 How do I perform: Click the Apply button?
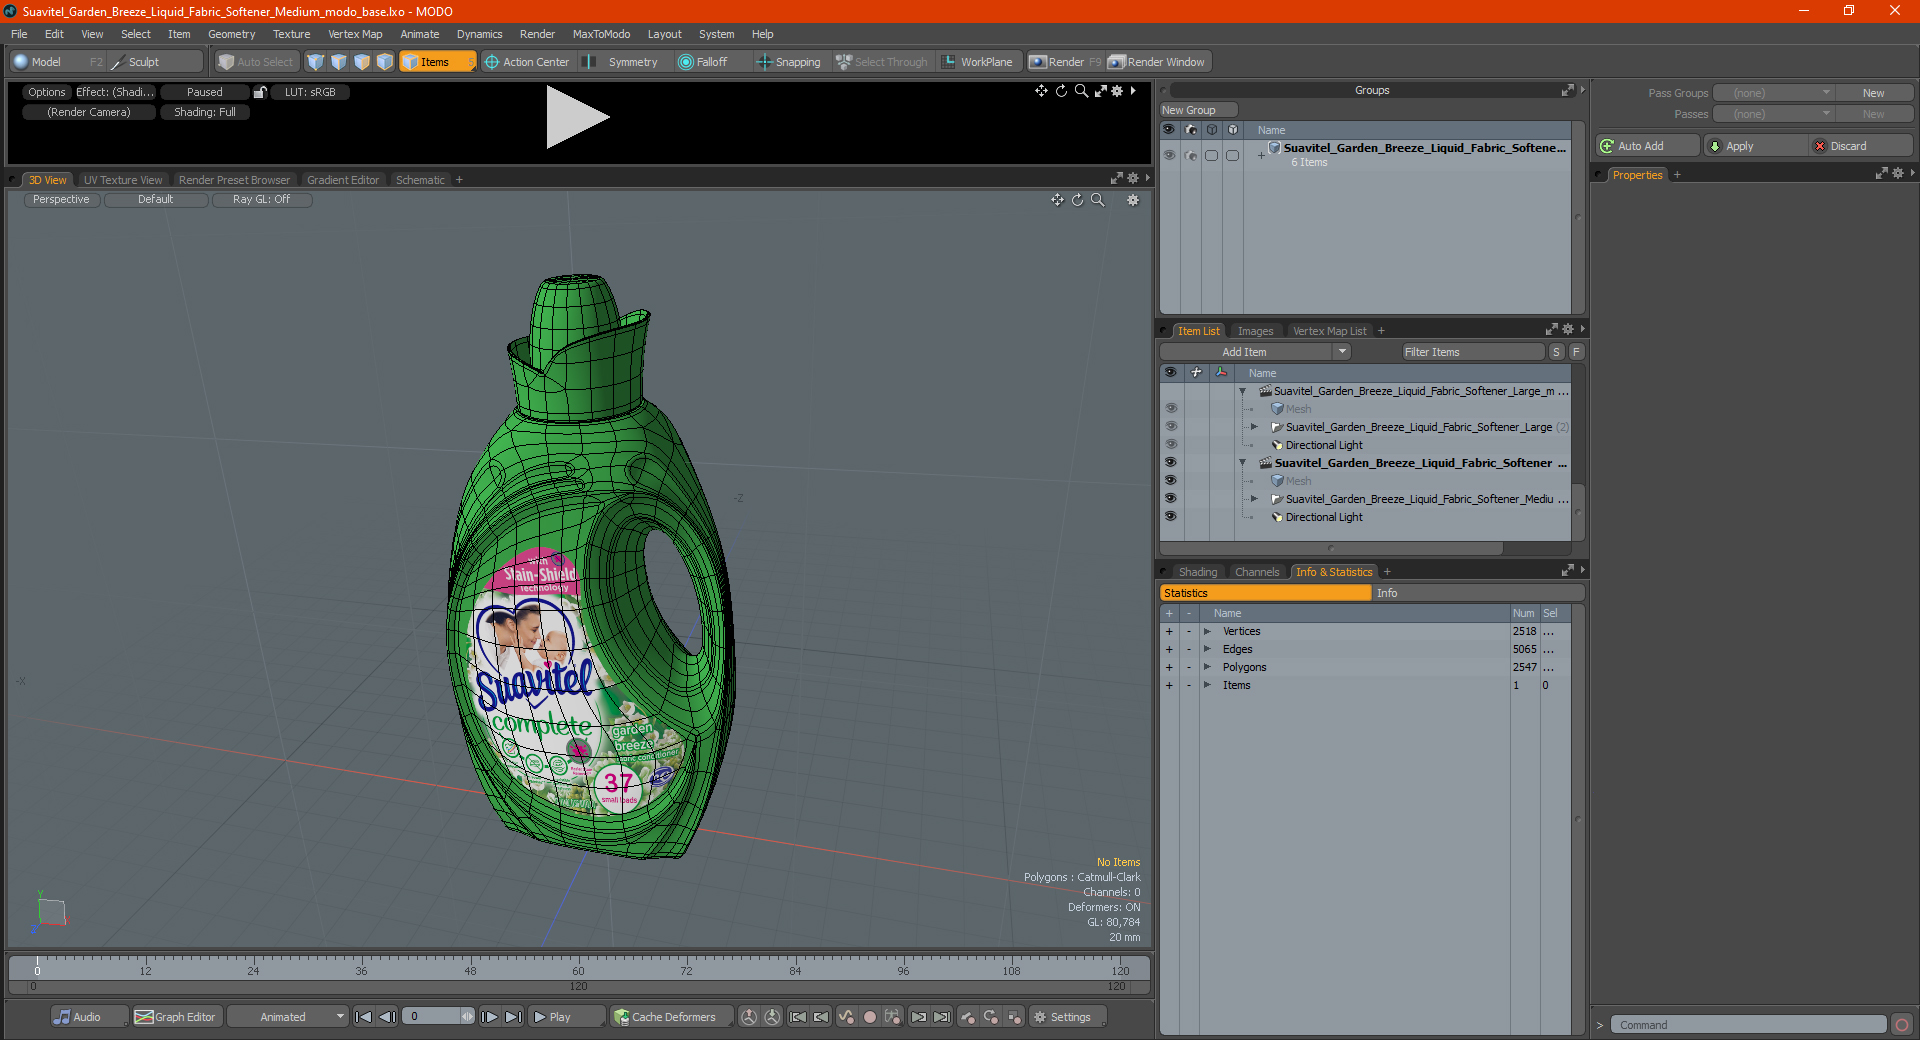point(1755,146)
